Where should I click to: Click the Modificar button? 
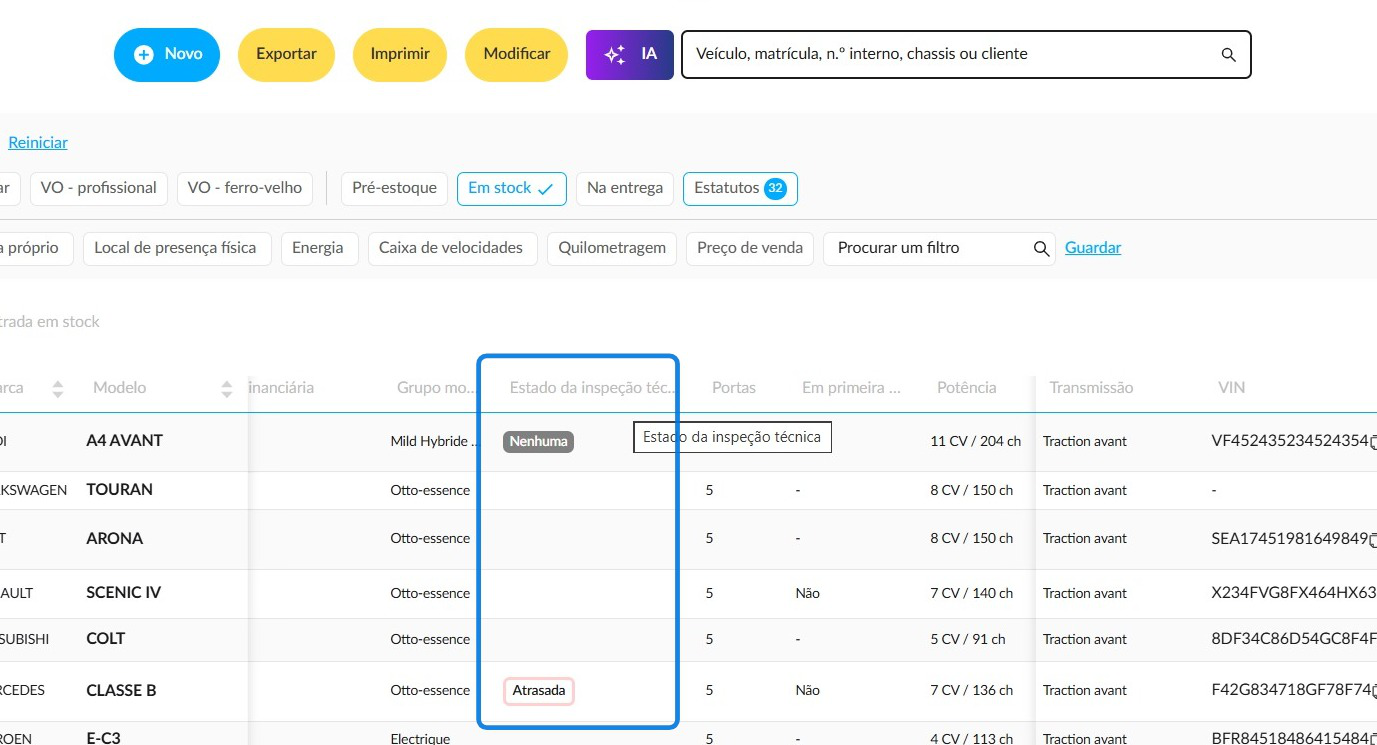click(517, 54)
